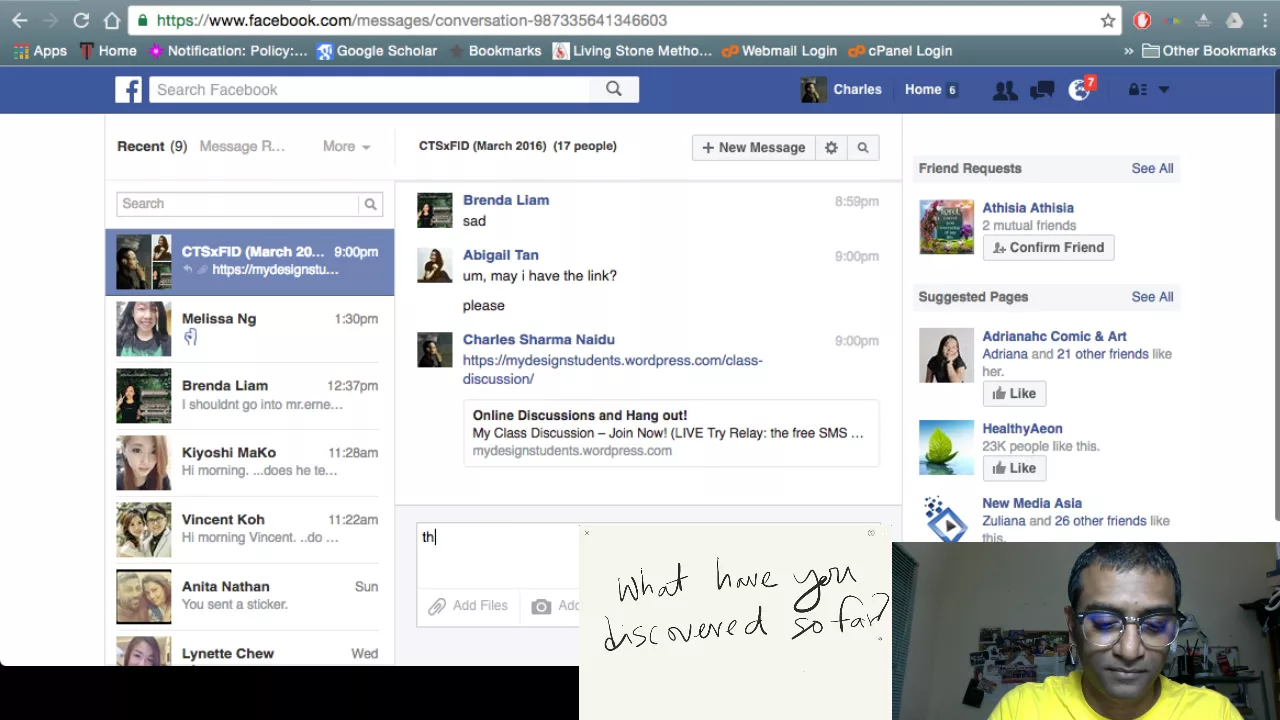Open Athisia Athisia profile link

1028,208
